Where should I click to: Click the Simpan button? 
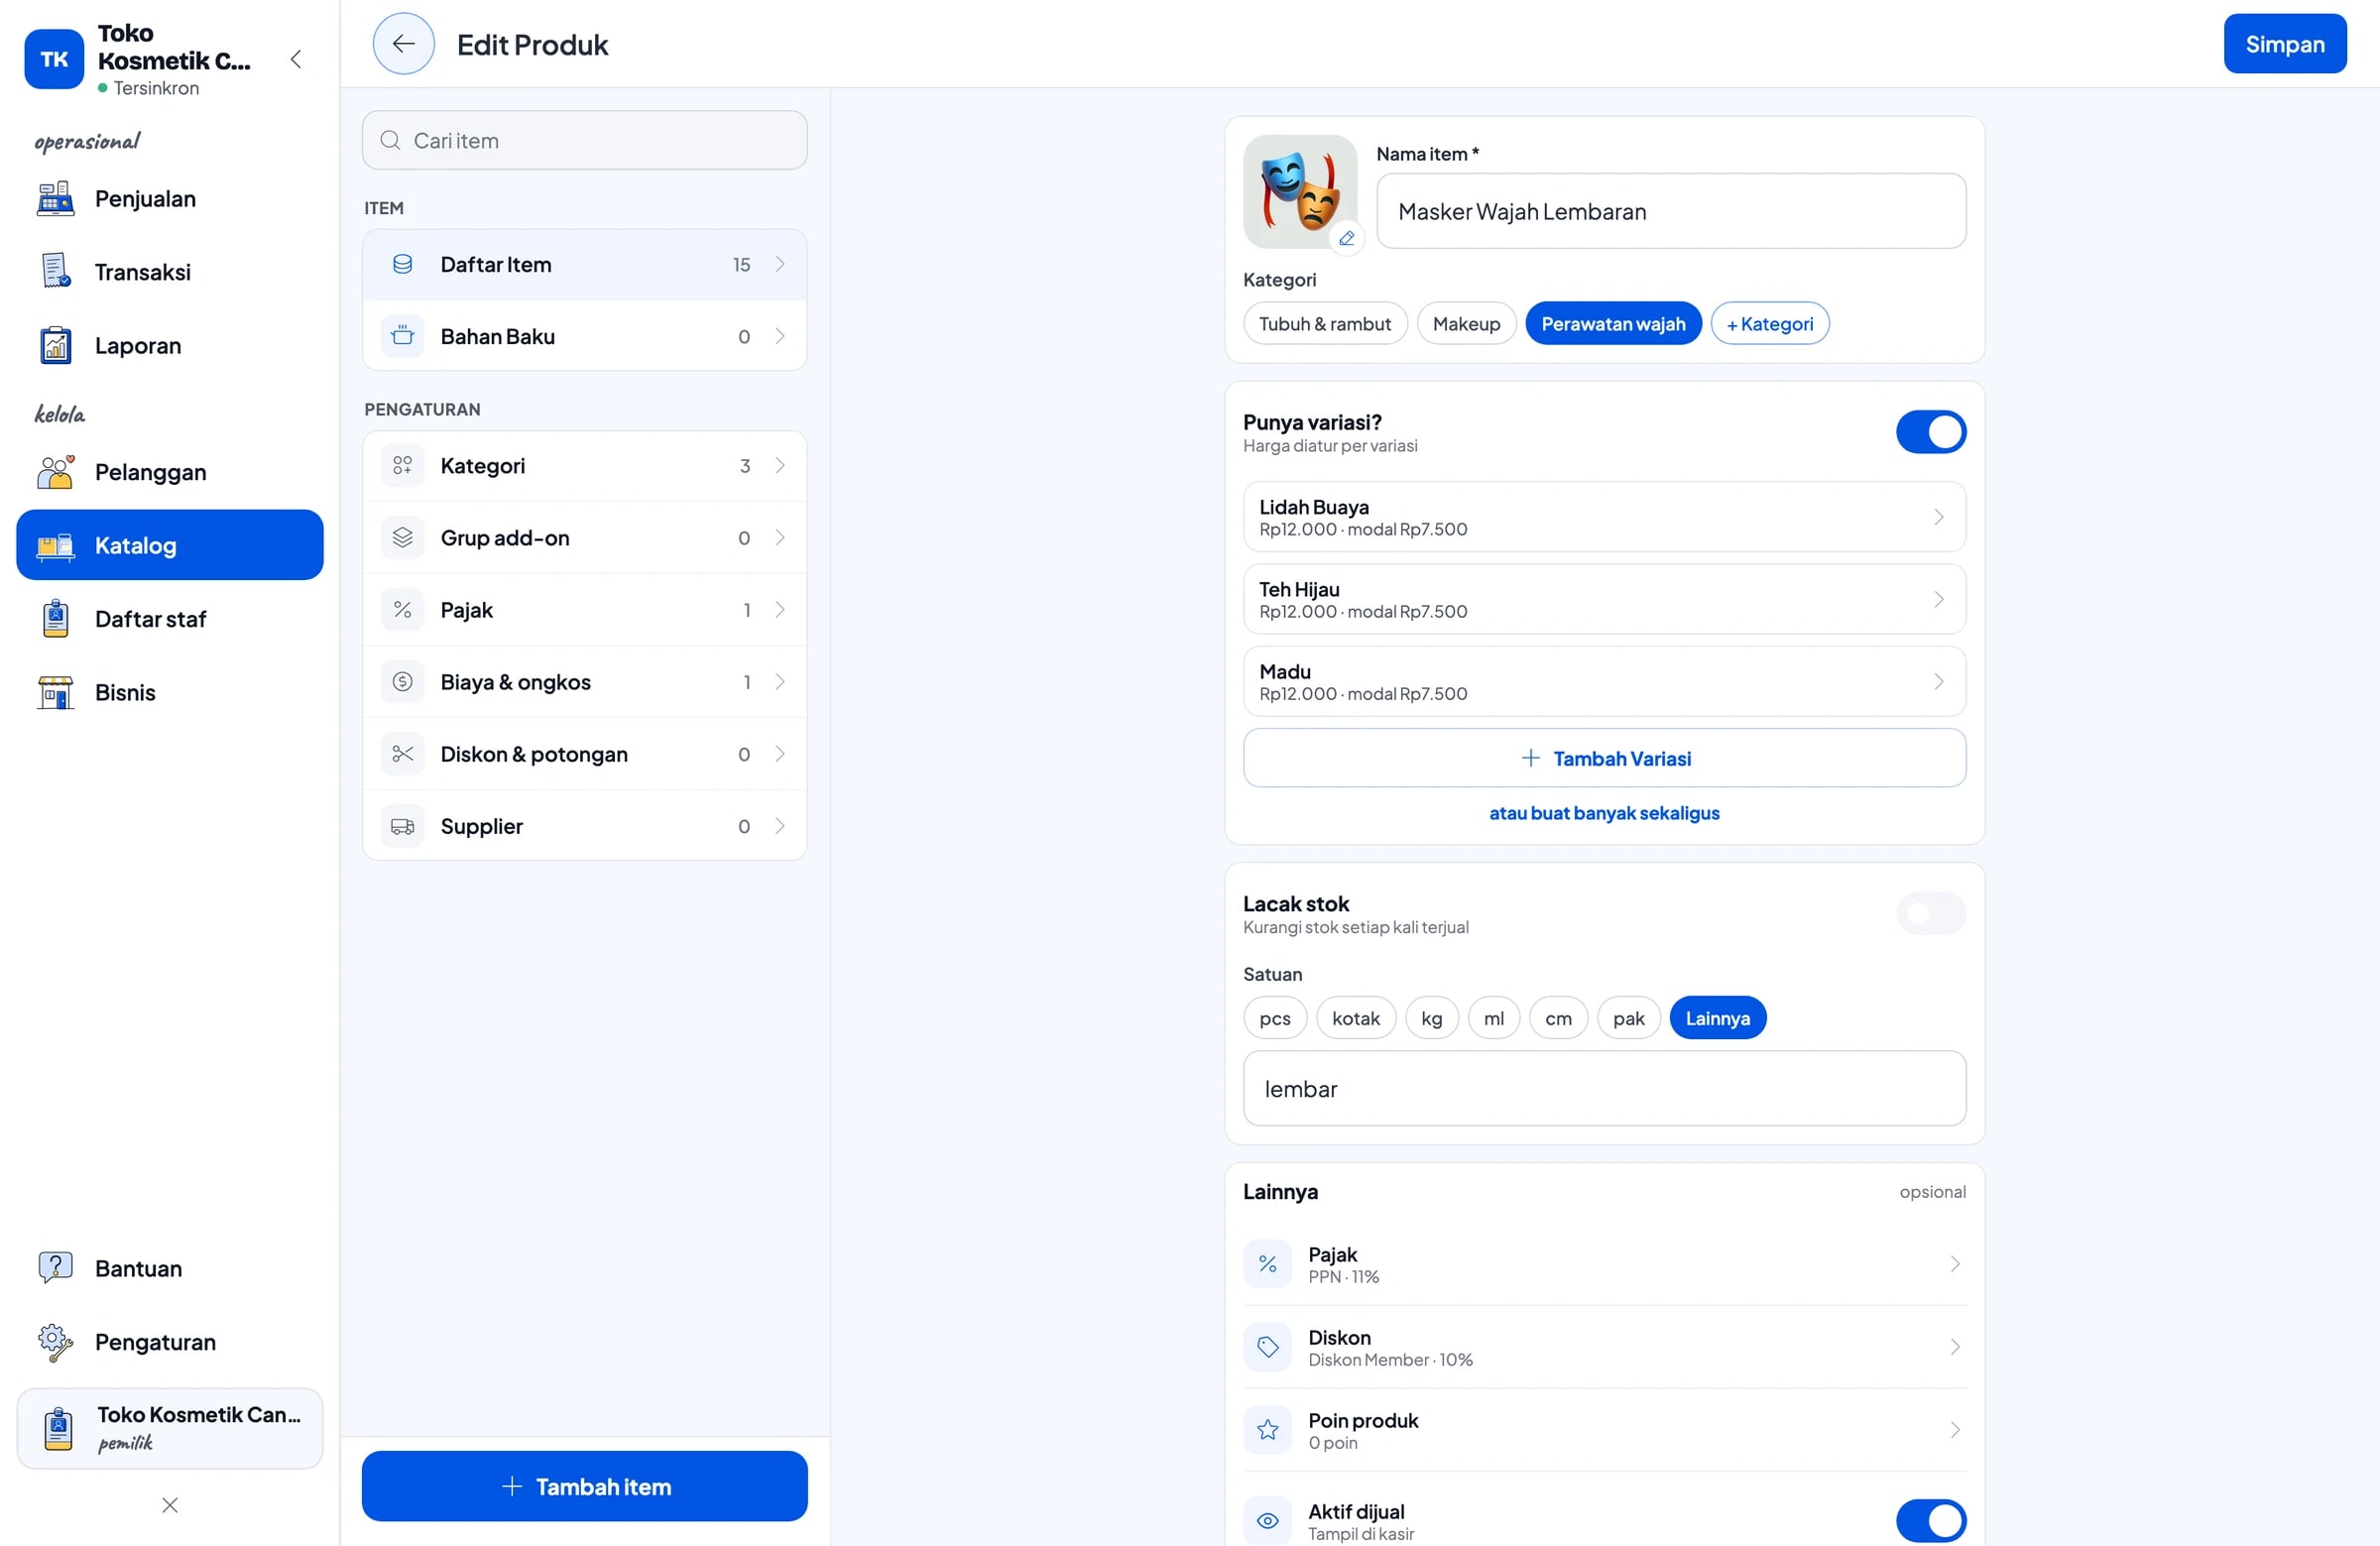click(x=2284, y=44)
